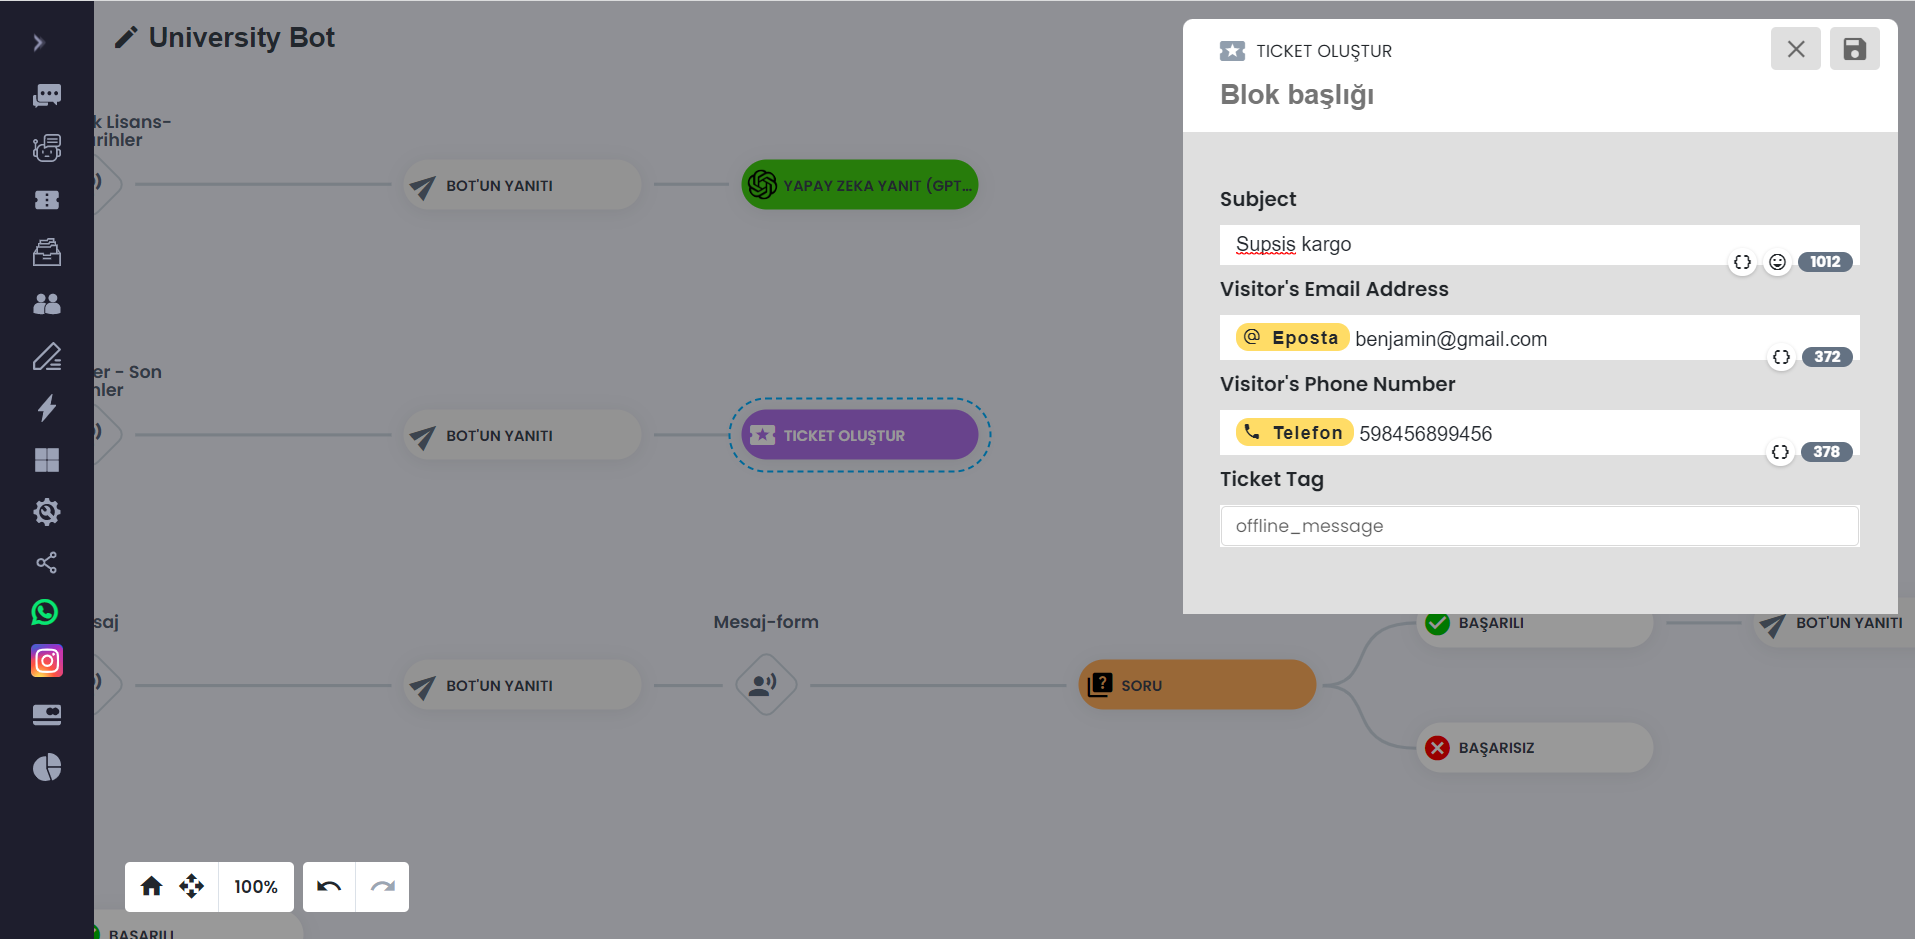Screen dimensions: 1915x939
Task: Select the purple Ticket Oluştur node
Action: point(860,435)
